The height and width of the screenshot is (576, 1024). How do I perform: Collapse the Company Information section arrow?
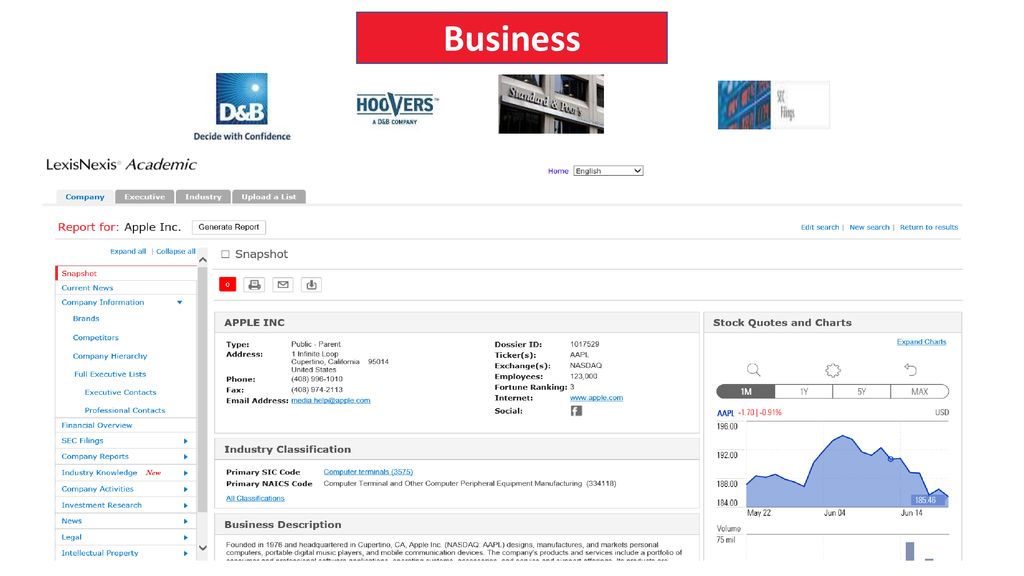[180, 302]
